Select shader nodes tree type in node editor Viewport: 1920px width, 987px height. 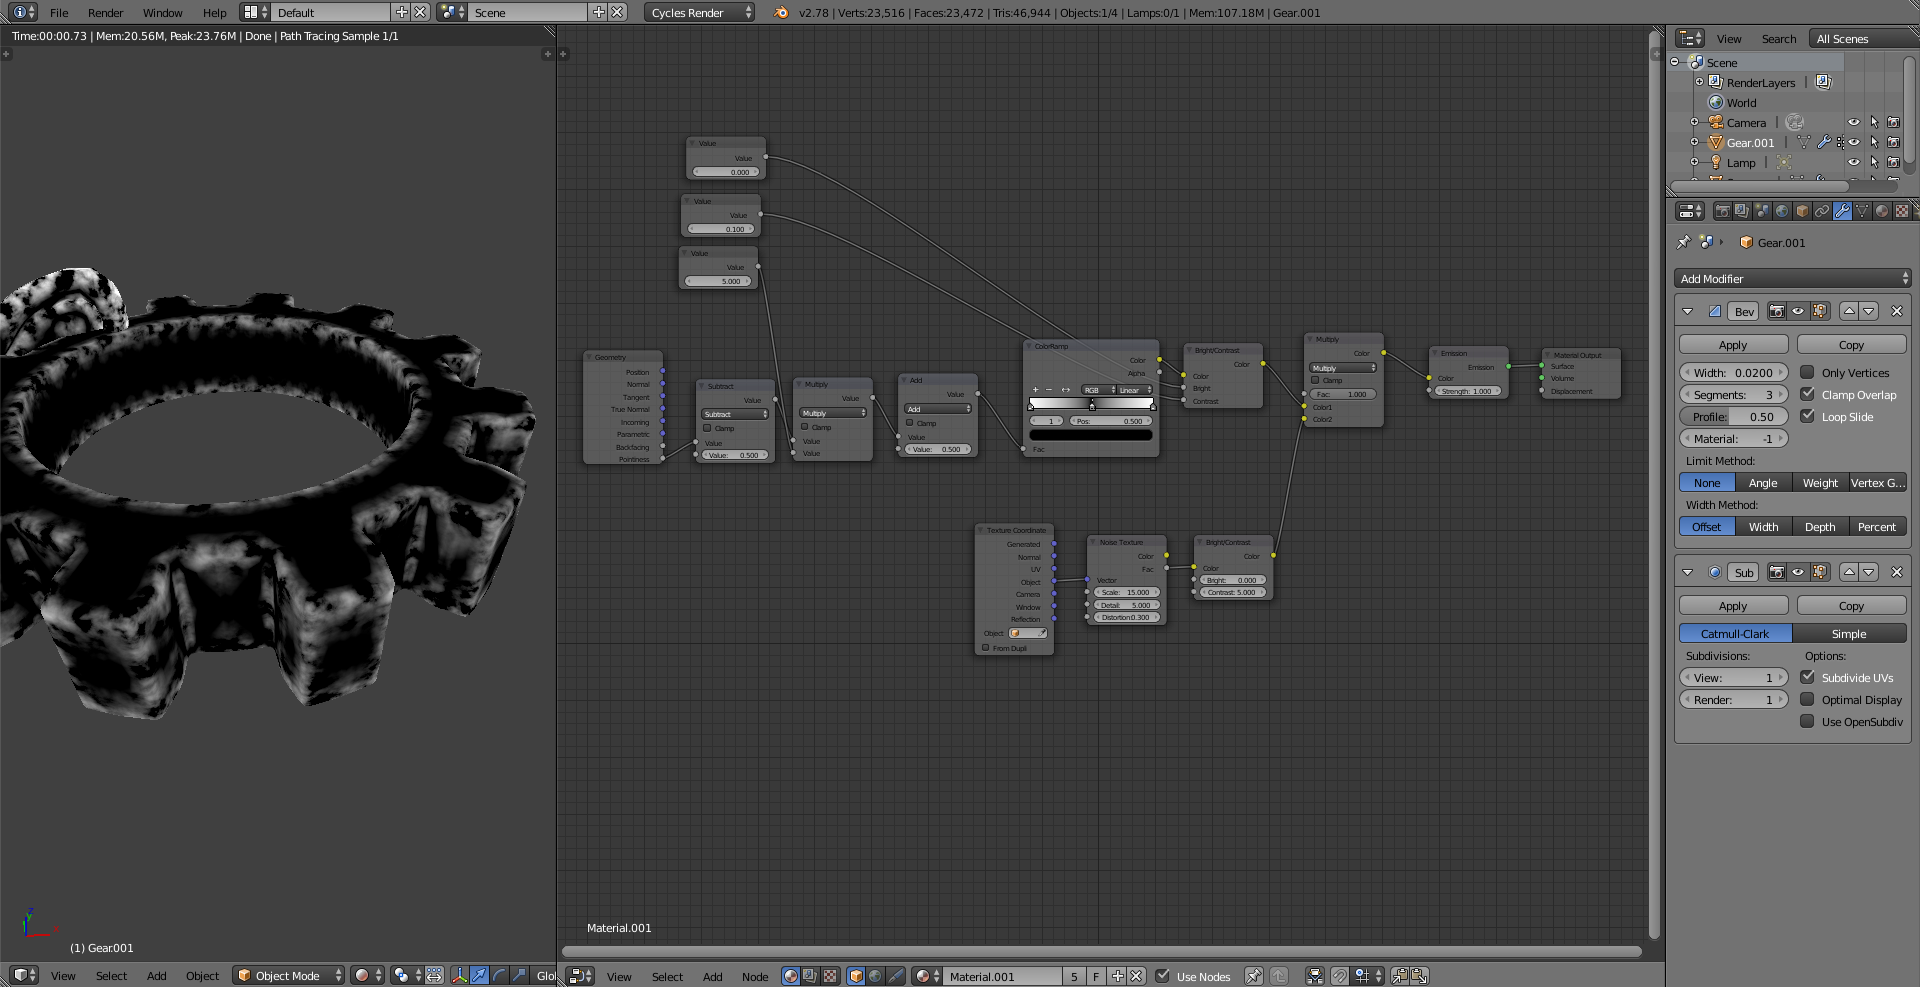(x=791, y=976)
